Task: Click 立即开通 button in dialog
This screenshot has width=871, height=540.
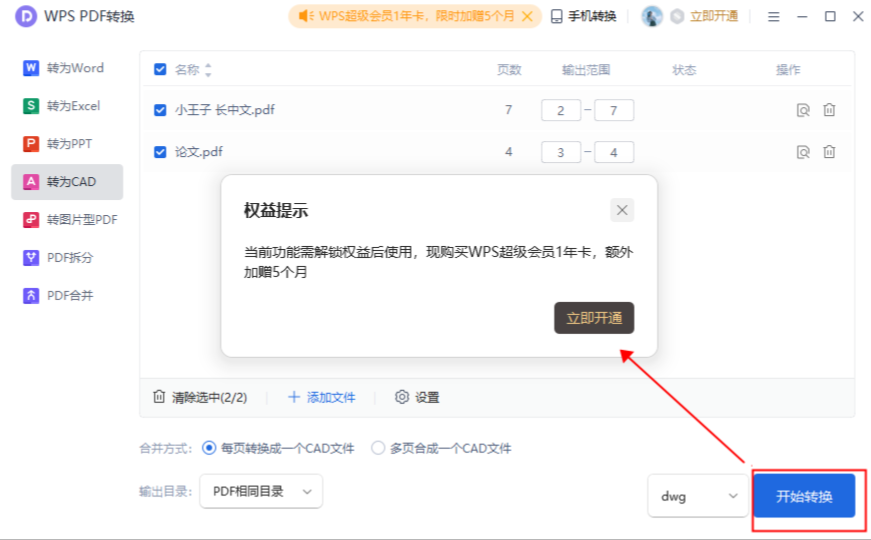Action: click(x=594, y=318)
